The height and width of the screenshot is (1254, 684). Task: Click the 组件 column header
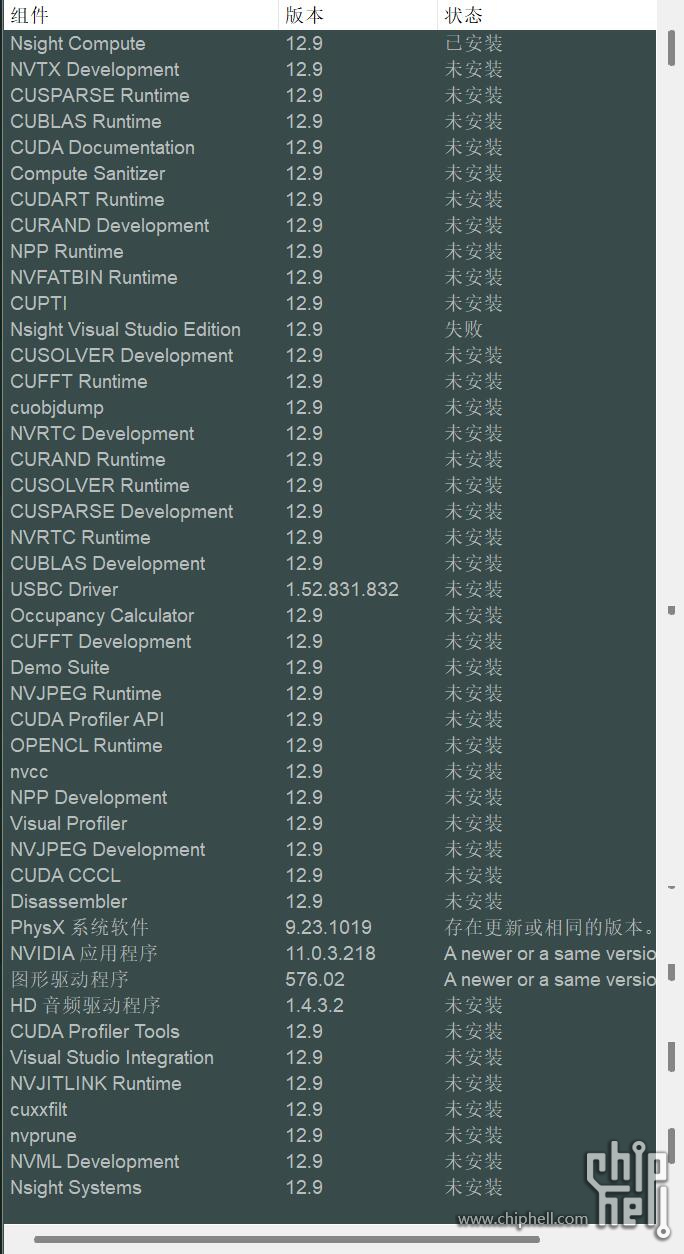[140, 15]
